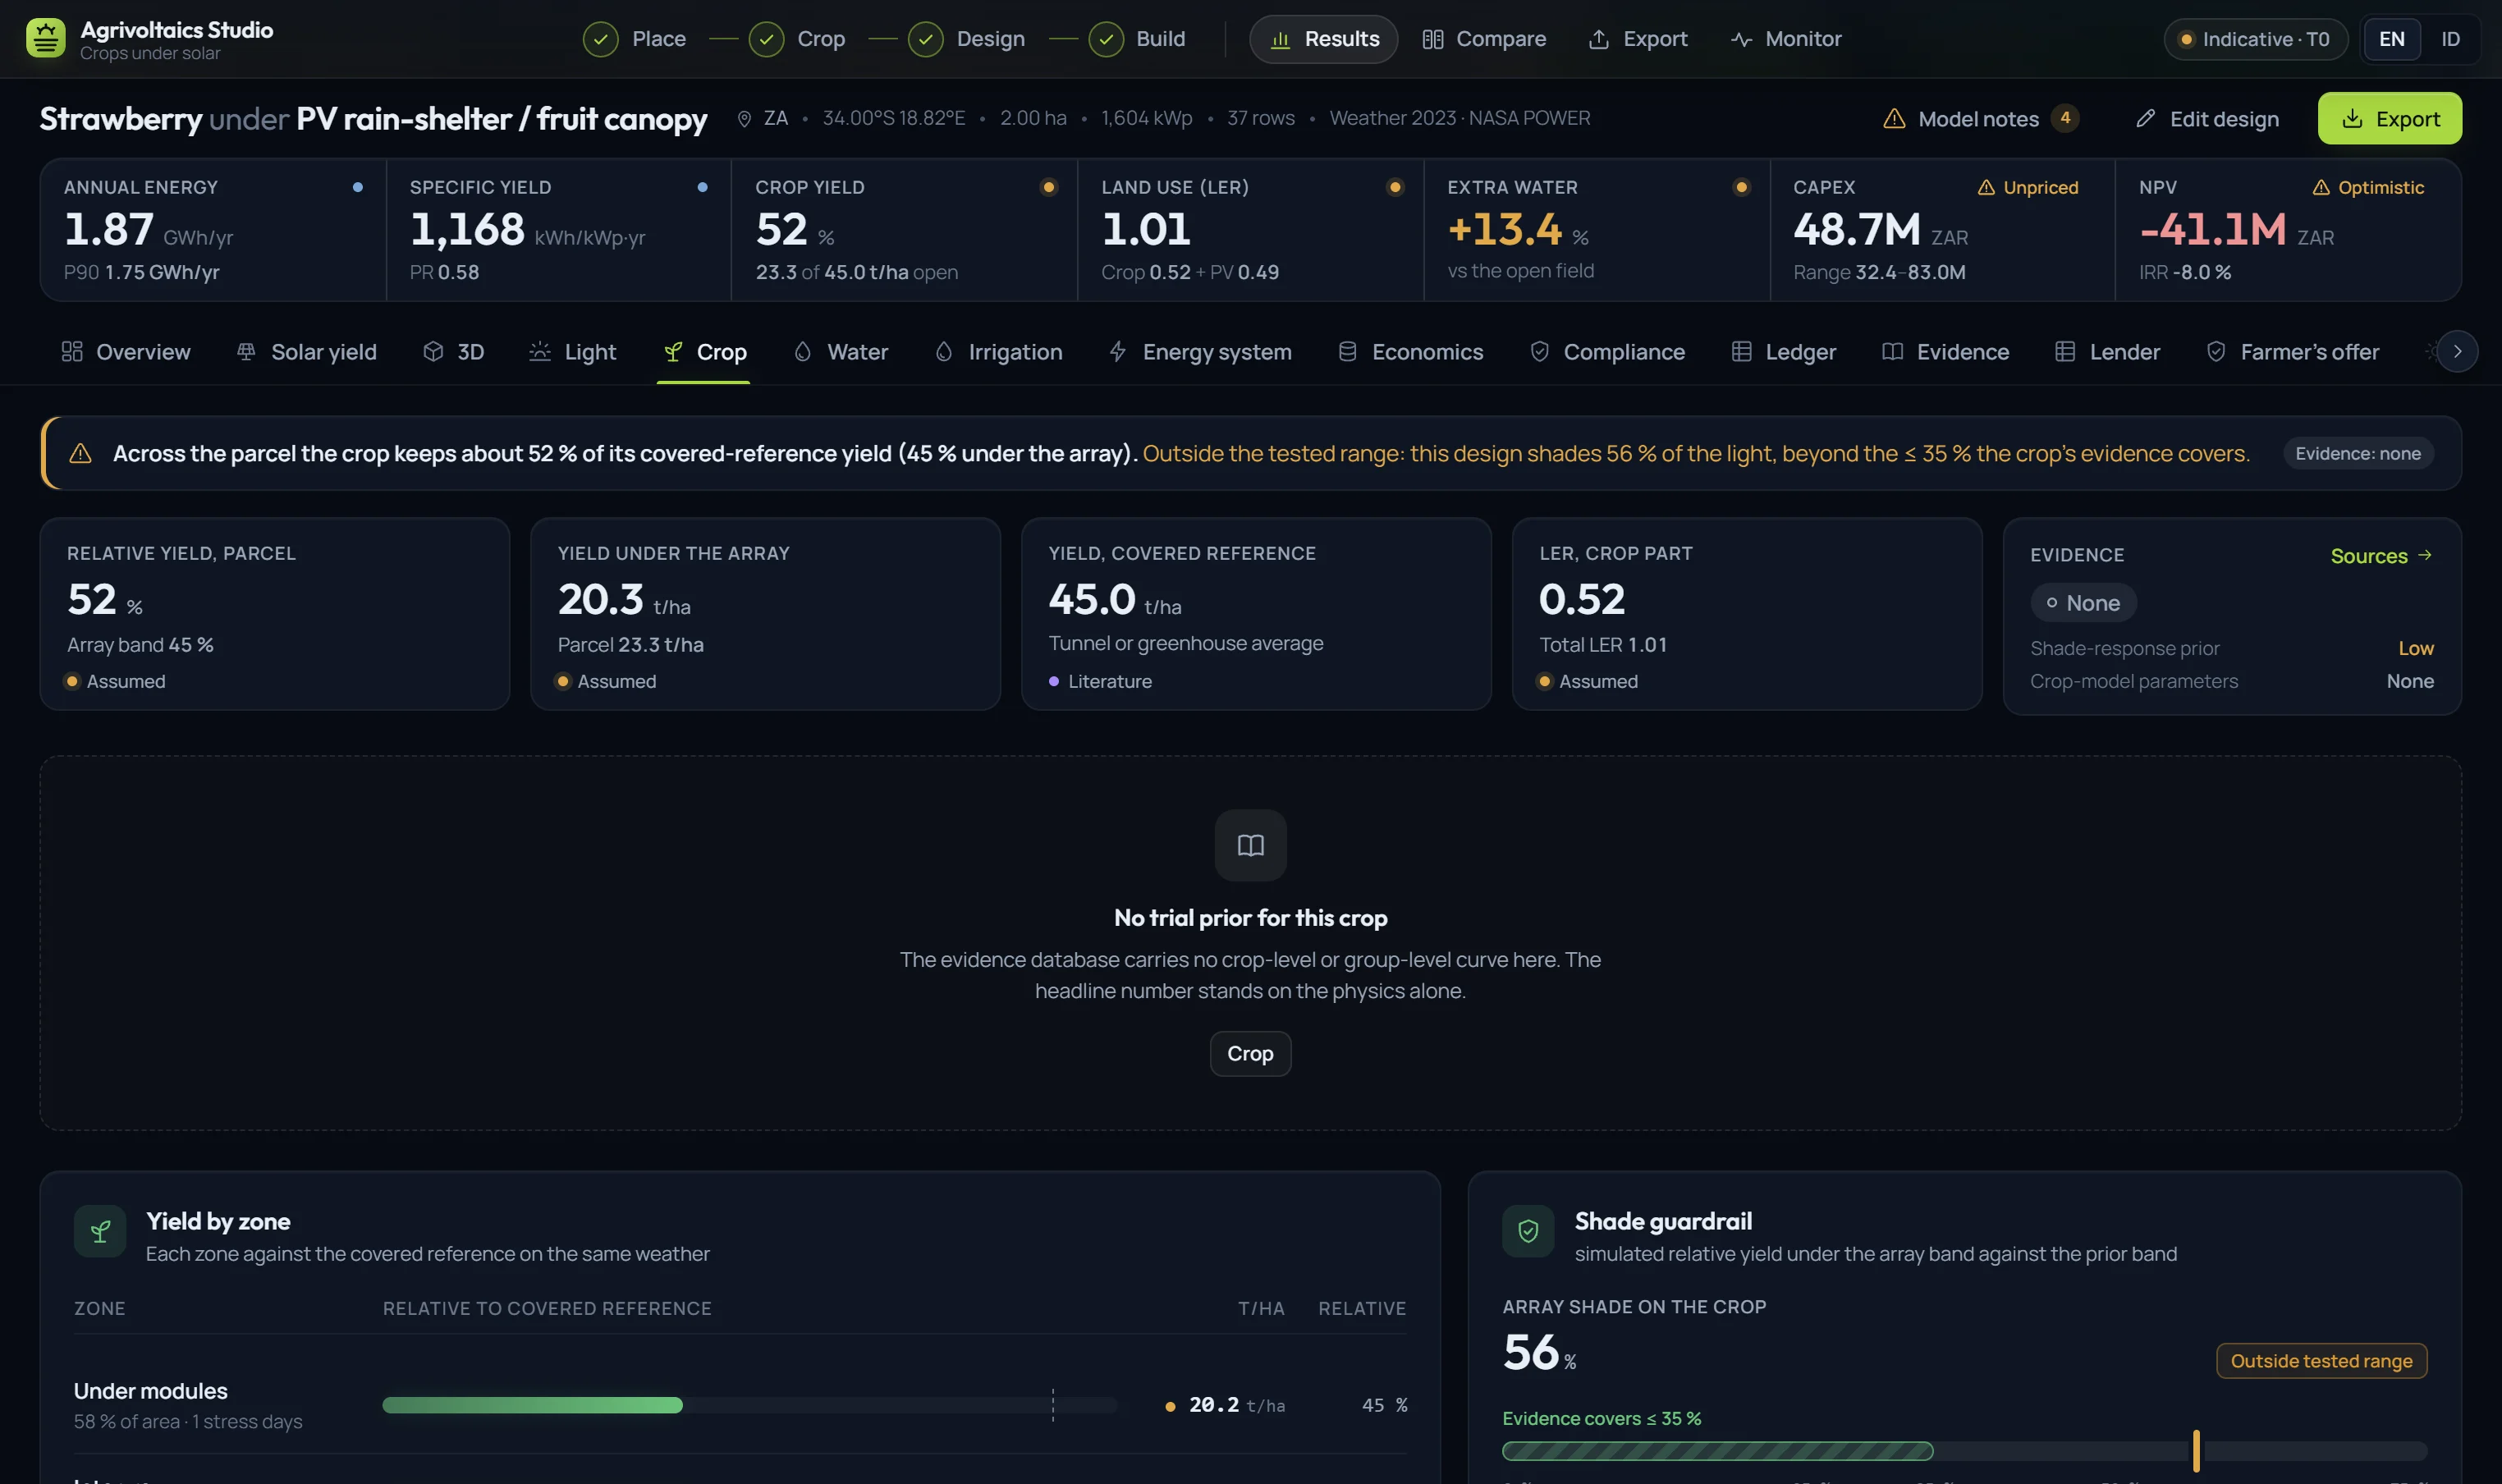Click the shade guardrail bar marker
The width and height of the screenshot is (2502, 1484).
tap(2196, 1451)
